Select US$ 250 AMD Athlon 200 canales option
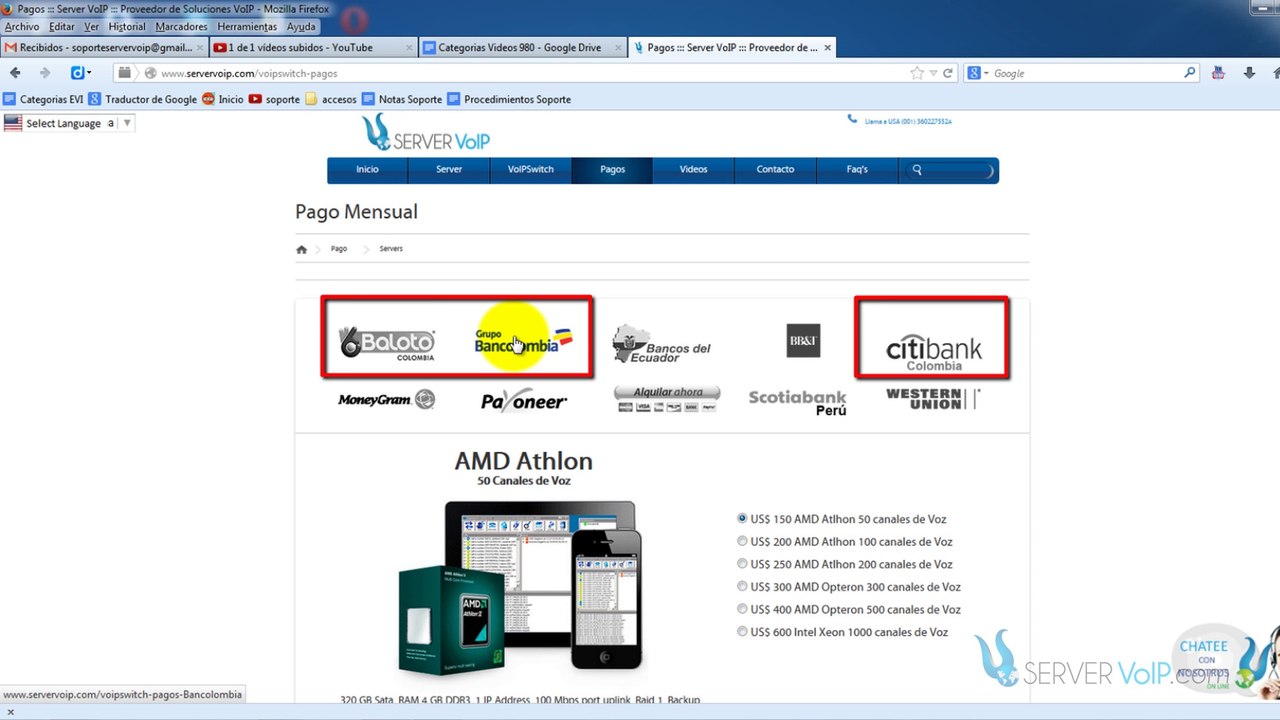This screenshot has height=720, width=1280. 742,564
